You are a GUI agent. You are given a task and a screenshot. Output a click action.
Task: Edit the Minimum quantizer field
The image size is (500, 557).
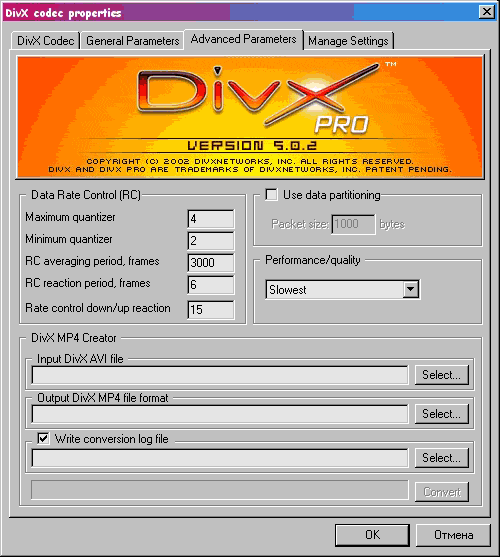click(x=211, y=241)
